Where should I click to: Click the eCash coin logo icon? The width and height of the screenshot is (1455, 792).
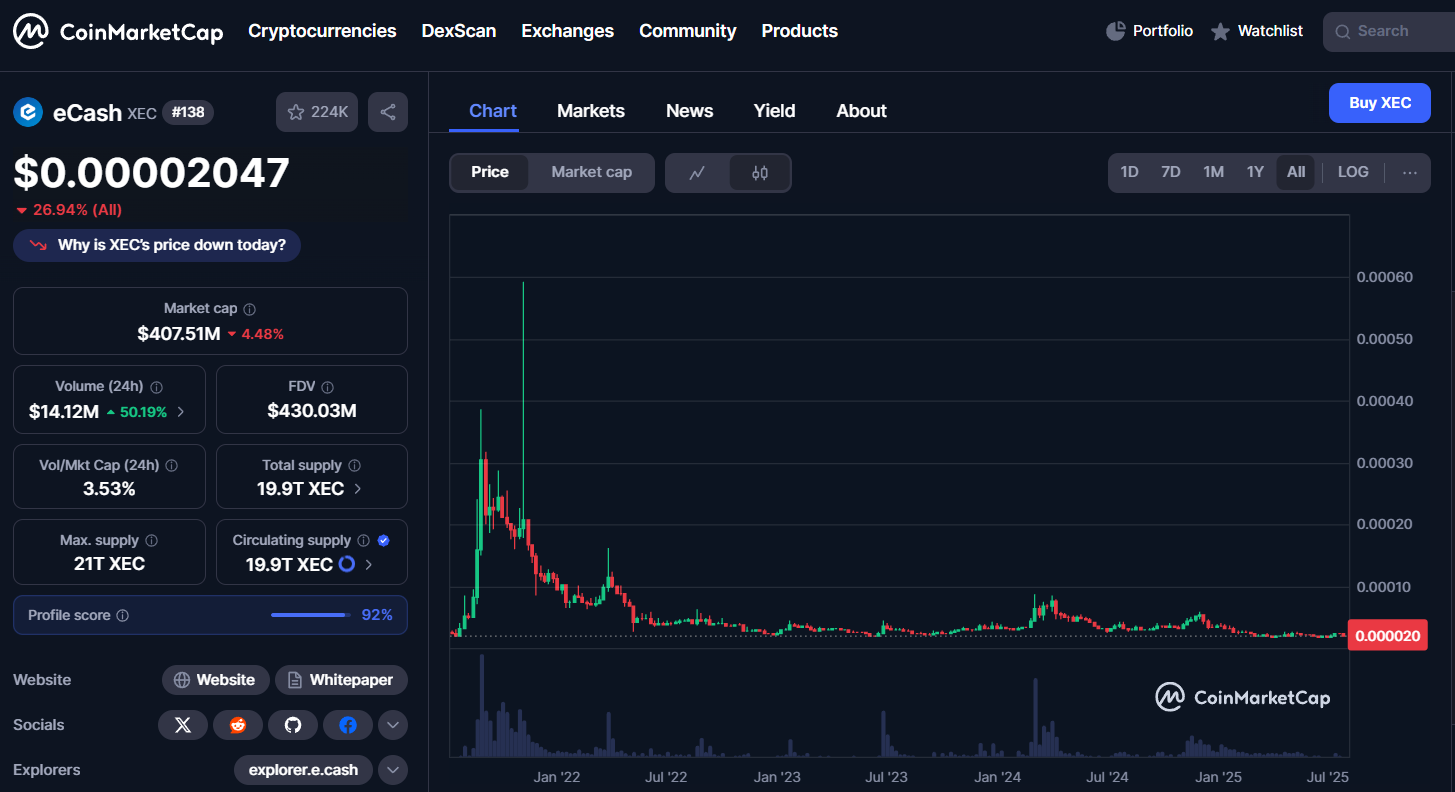28,112
